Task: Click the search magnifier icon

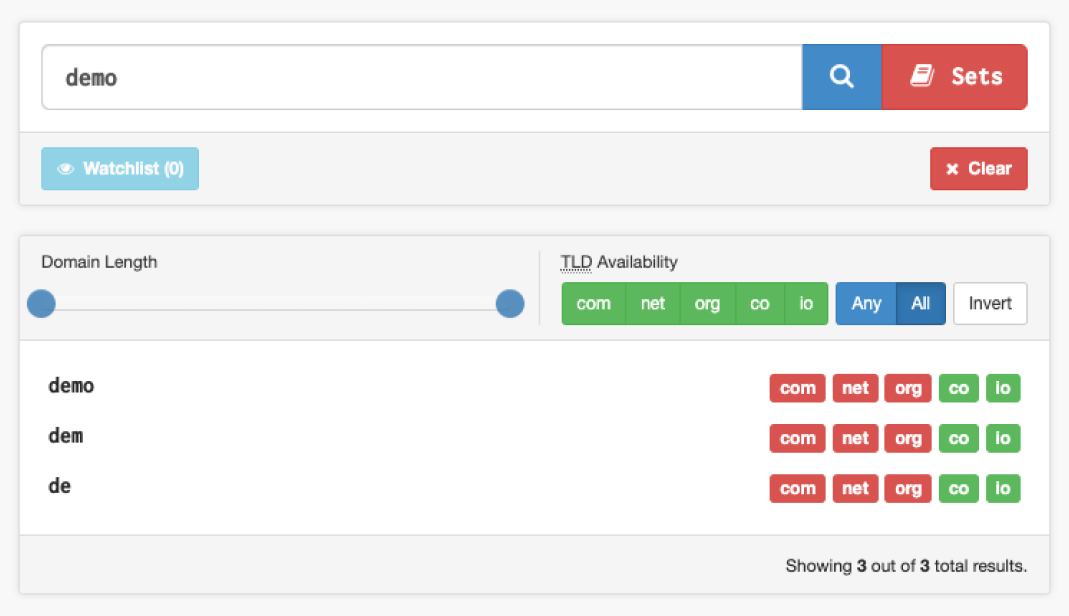Action: point(841,76)
